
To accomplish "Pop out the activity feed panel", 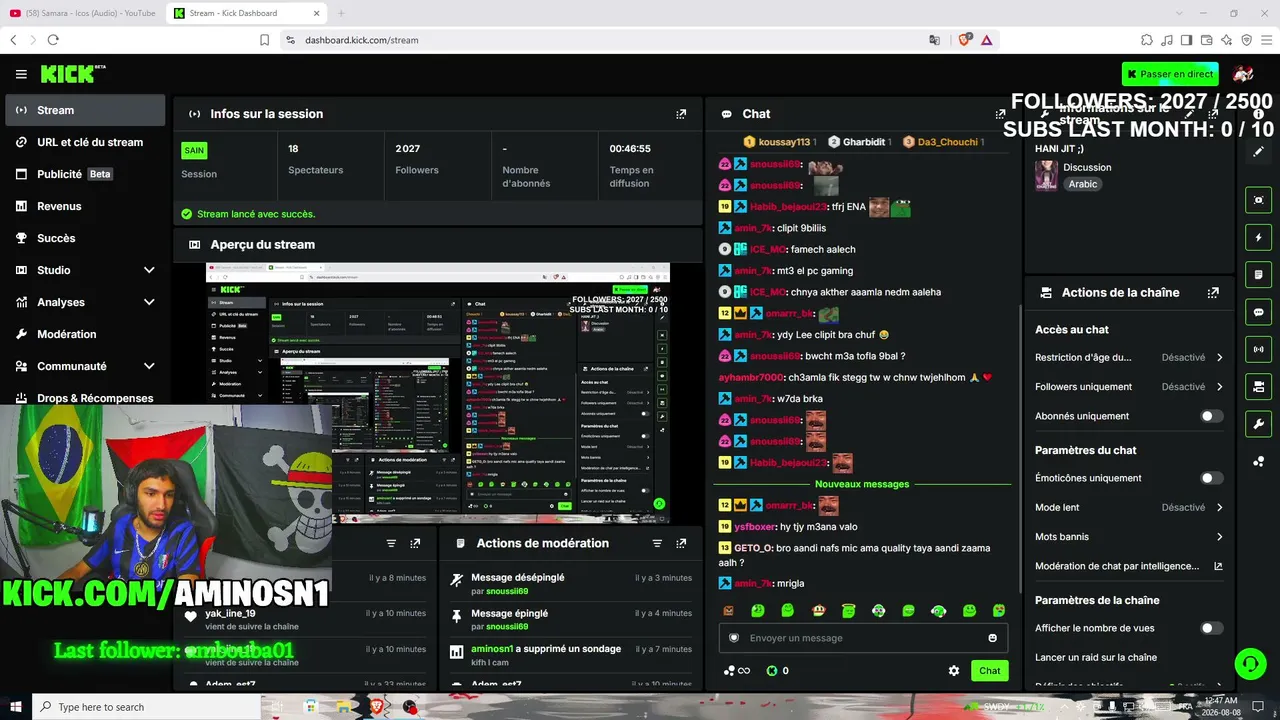I will [415, 543].
